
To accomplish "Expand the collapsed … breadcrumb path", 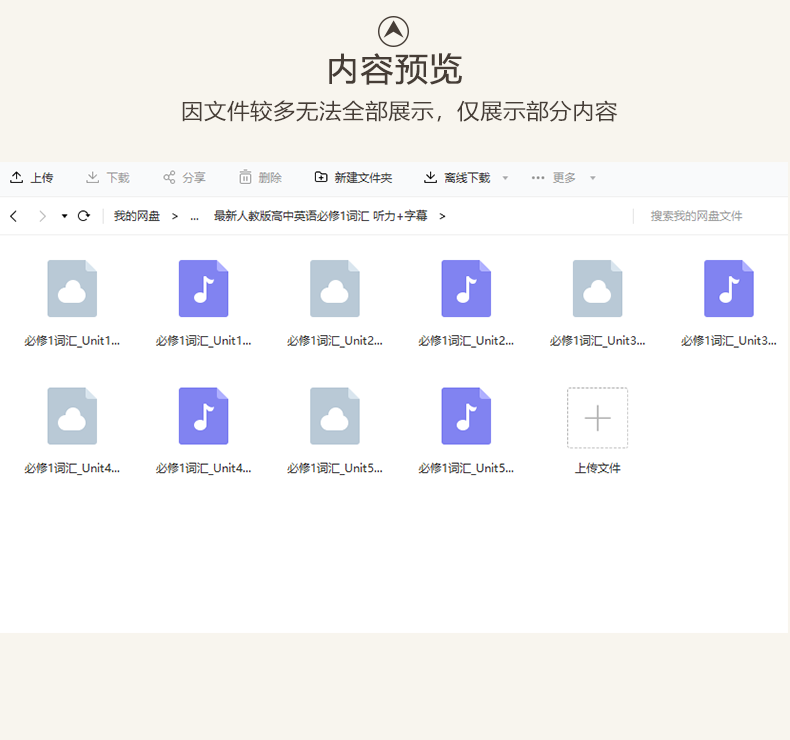I will pyautogui.click(x=194, y=217).
